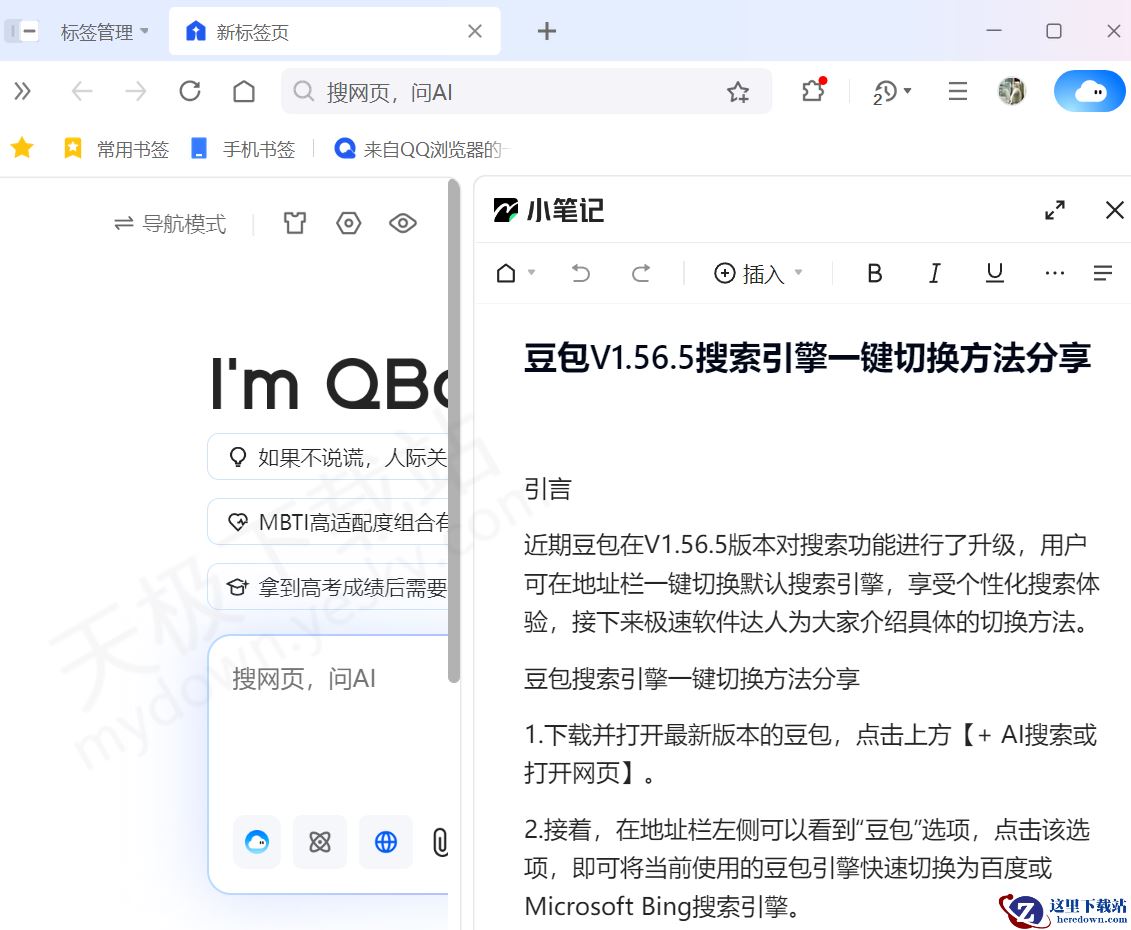Open the browser home page
Screen dimensions: 1131x930
point(244,92)
